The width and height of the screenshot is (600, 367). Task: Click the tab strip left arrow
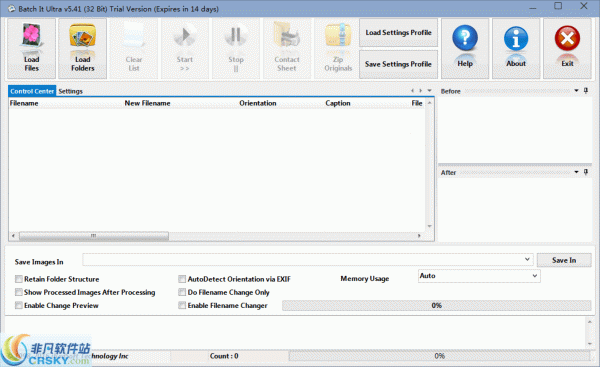coord(412,91)
